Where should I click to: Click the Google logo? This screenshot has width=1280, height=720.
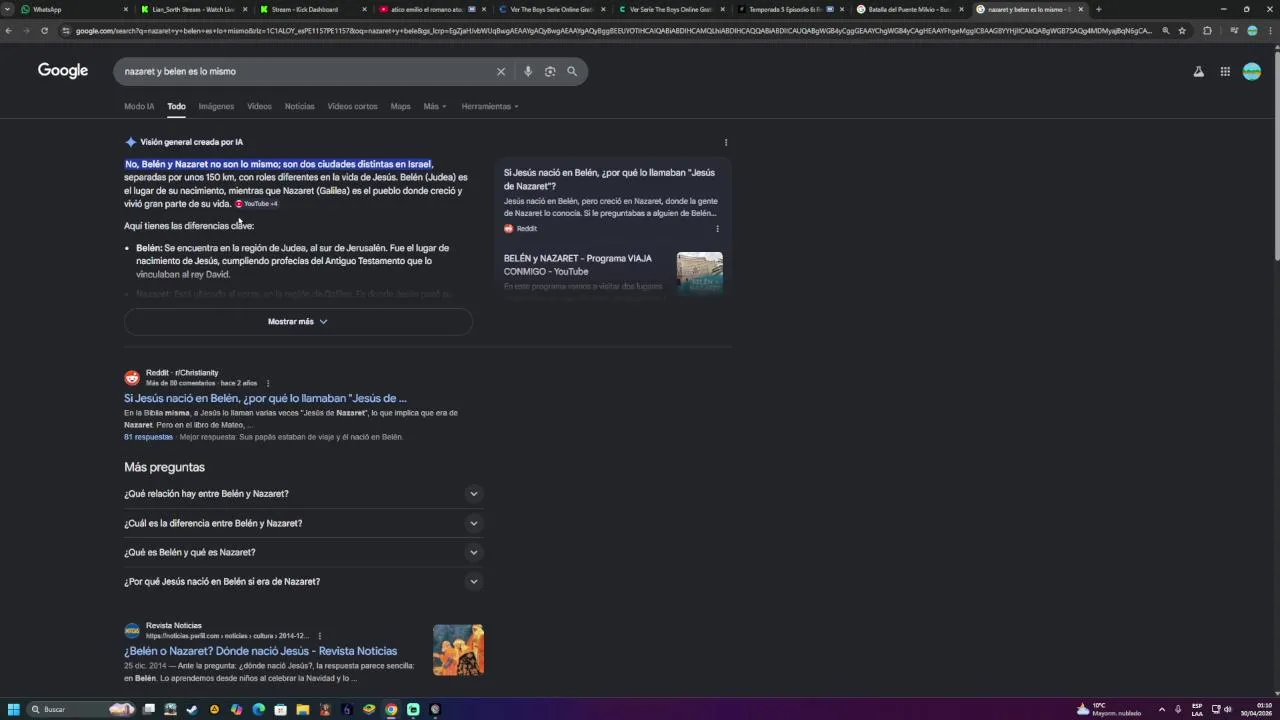pyautogui.click(x=63, y=70)
